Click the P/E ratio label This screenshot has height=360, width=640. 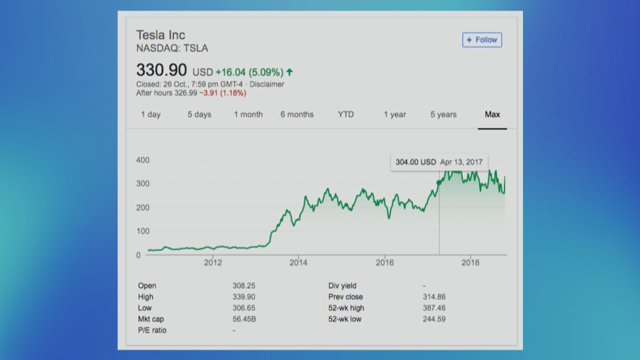(x=152, y=330)
